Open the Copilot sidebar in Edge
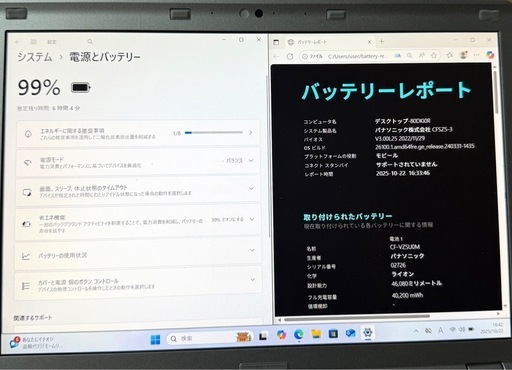Image resolution: width=512 pixels, height=370 pixels. pyautogui.click(x=490, y=55)
